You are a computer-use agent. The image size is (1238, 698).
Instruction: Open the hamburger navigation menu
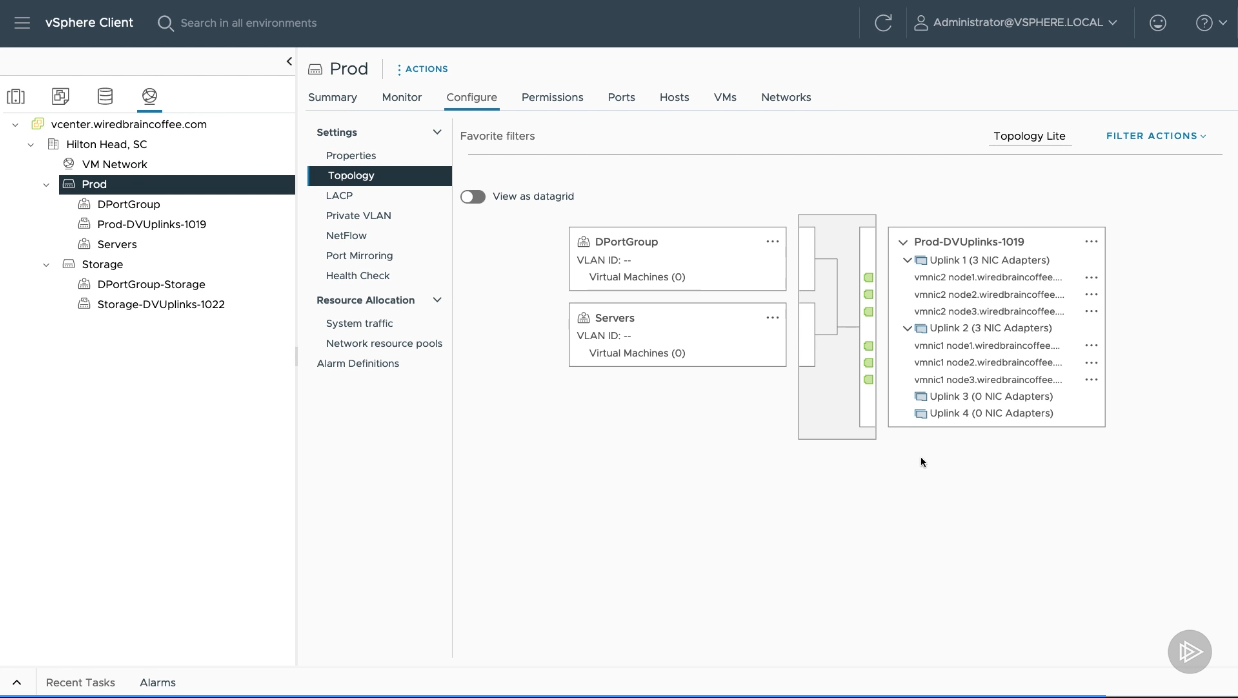click(x=22, y=23)
